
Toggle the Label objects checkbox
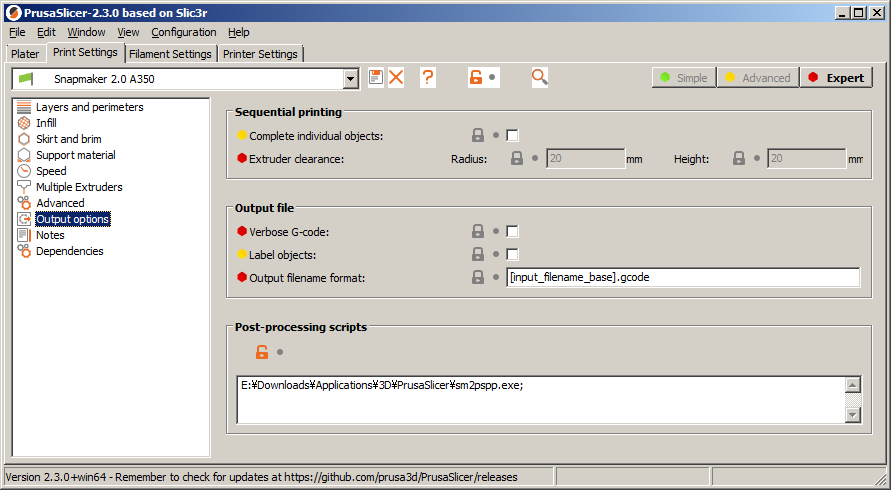point(512,254)
